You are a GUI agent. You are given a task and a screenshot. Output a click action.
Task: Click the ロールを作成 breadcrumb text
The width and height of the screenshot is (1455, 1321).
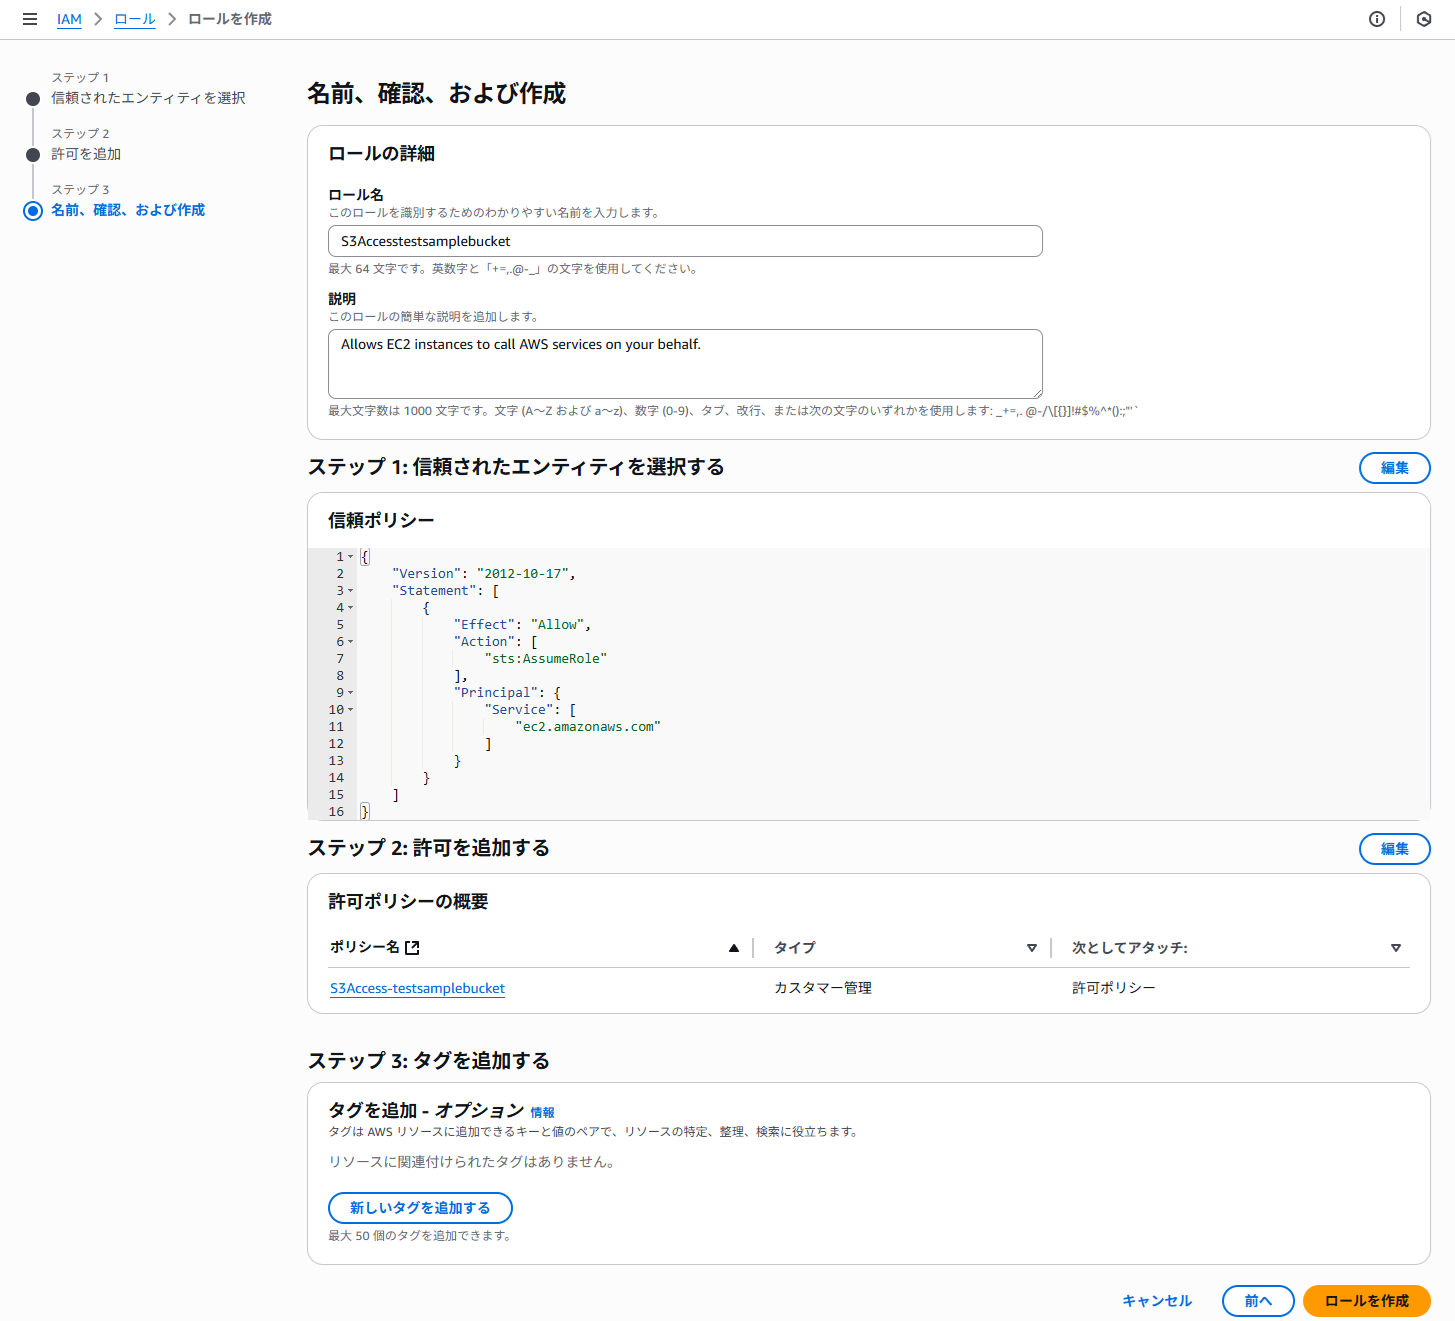tap(230, 19)
